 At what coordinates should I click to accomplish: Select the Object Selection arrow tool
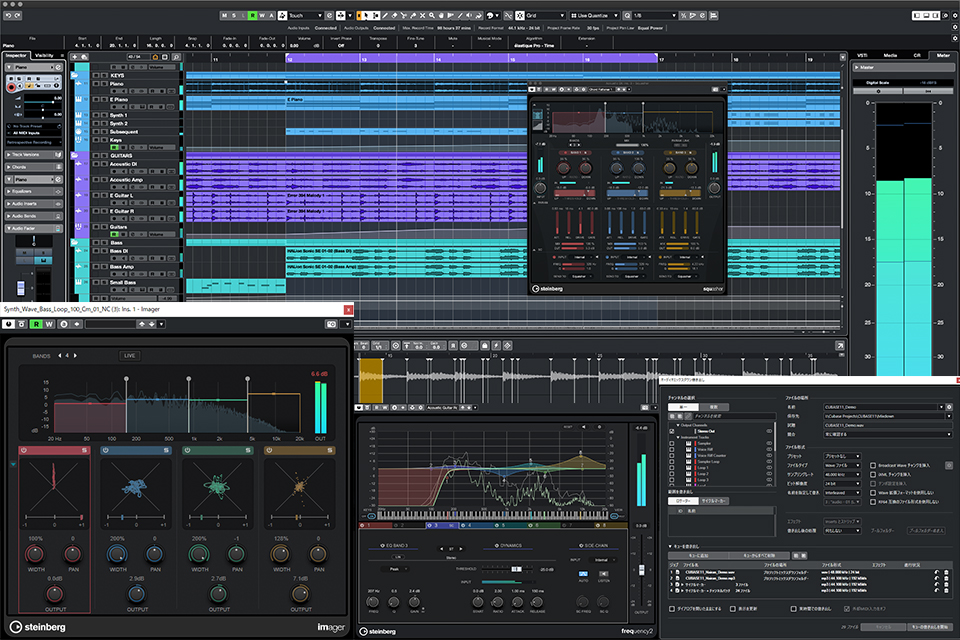[367, 14]
